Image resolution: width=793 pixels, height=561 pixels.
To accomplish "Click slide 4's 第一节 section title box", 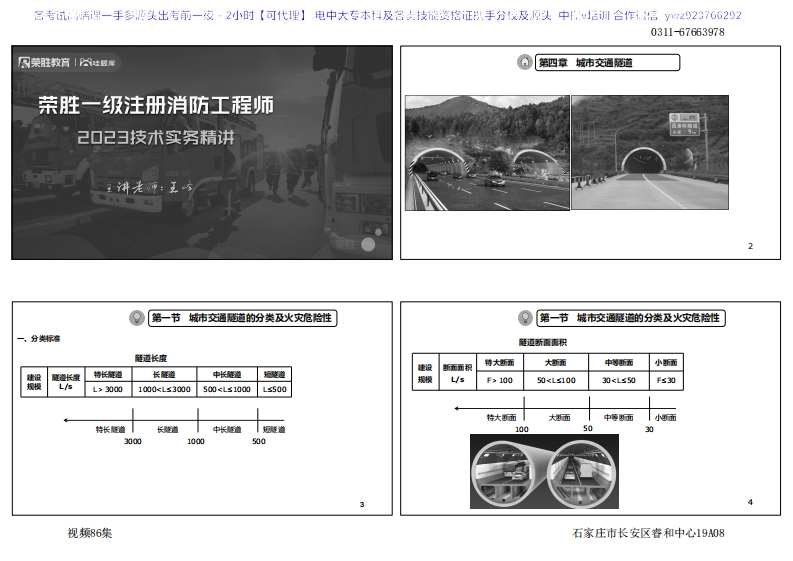I will click(x=630, y=318).
